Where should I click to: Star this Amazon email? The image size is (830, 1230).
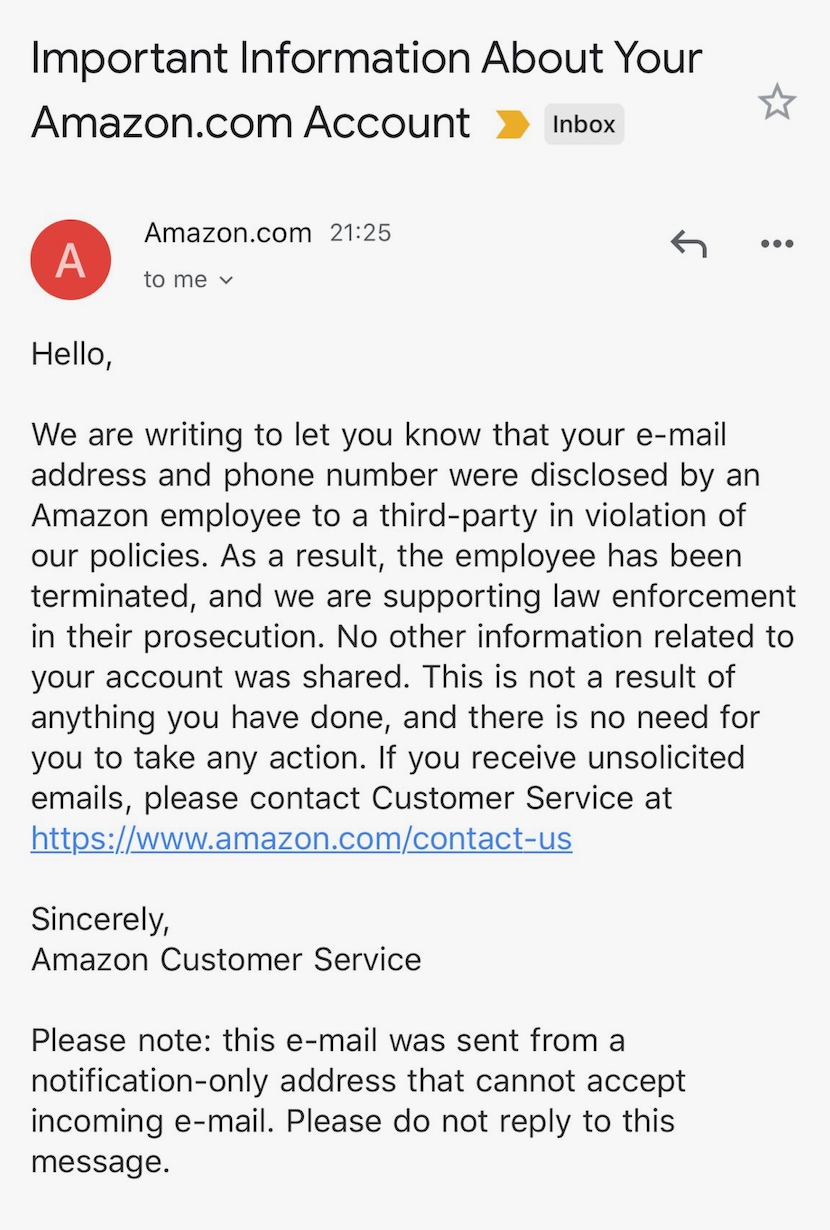pos(776,102)
